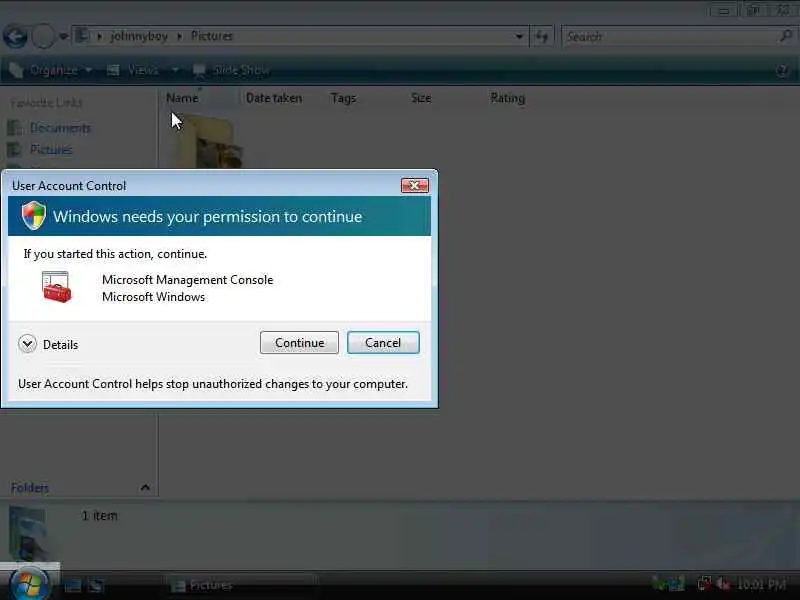Viewport: 800px width, 600px height.
Task: Sort by the Name column header
Action: (x=182, y=98)
